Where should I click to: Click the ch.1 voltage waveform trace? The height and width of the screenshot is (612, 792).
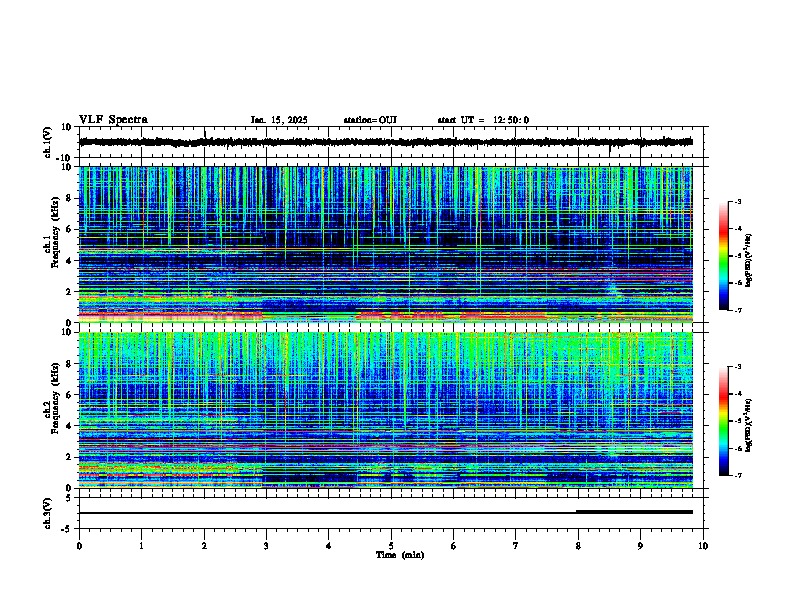[385, 142]
